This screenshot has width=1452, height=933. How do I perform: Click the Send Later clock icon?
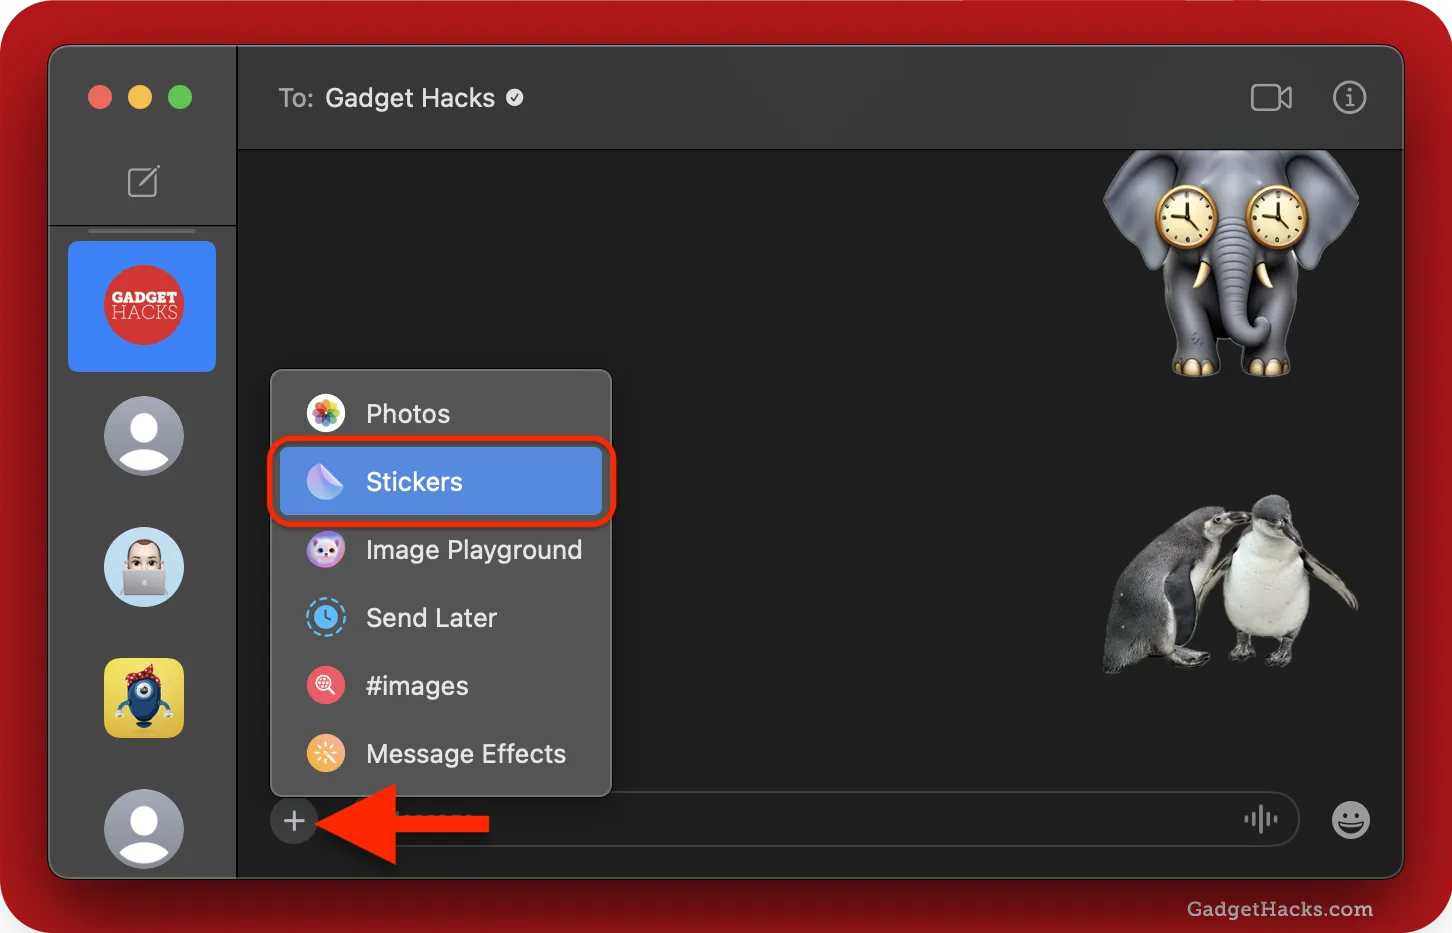coord(326,617)
